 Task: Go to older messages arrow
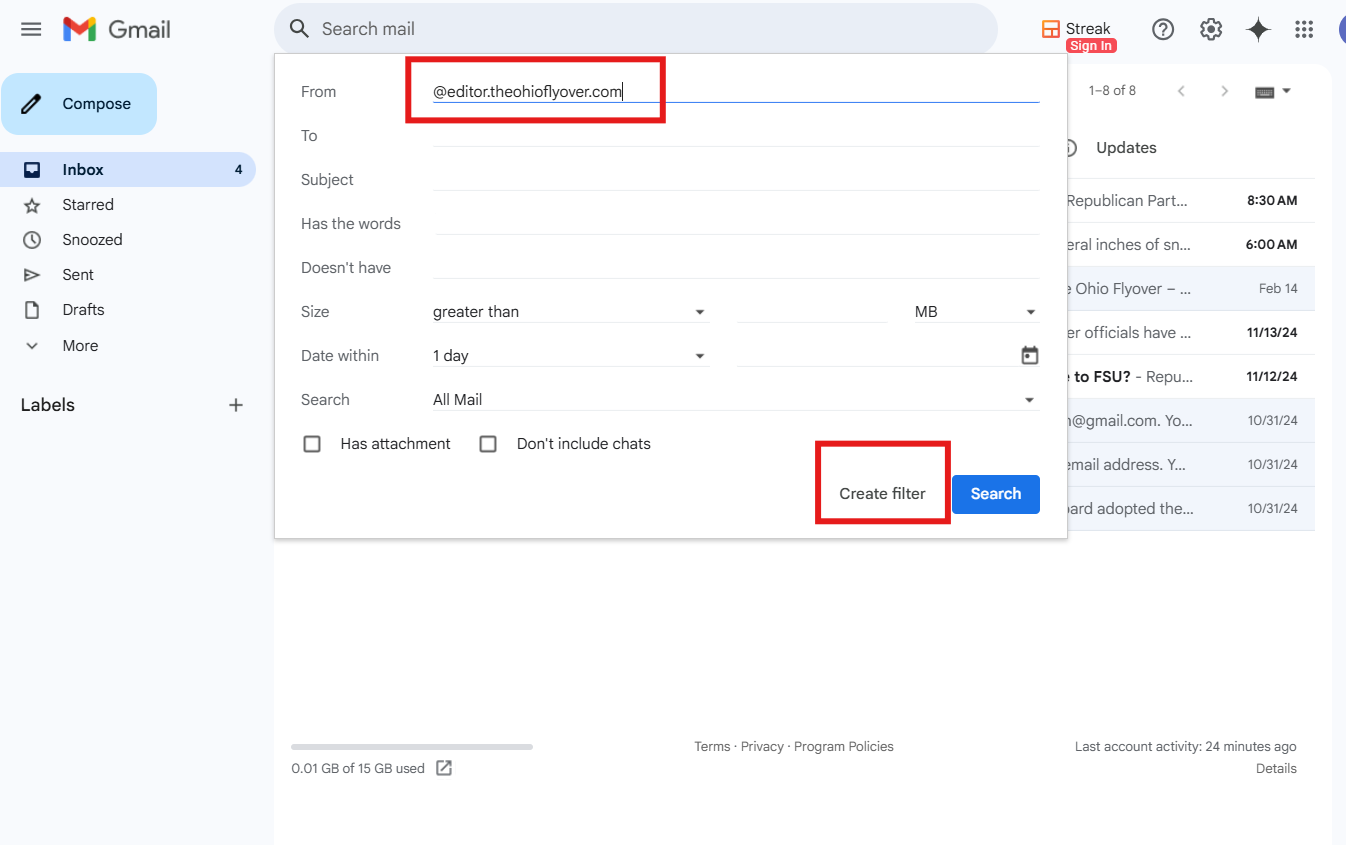1224,91
